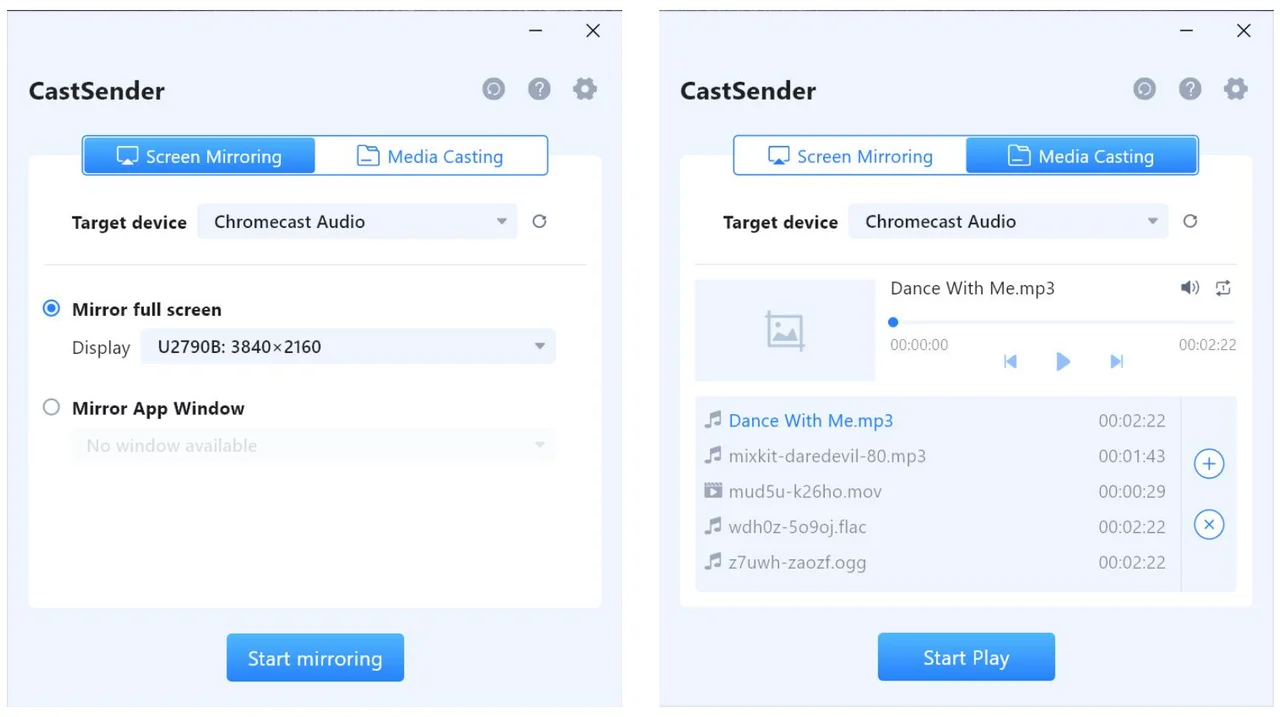Viewport: 1280px width, 717px height.
Task: Click the Start Play button
Action: coord(966,657)
